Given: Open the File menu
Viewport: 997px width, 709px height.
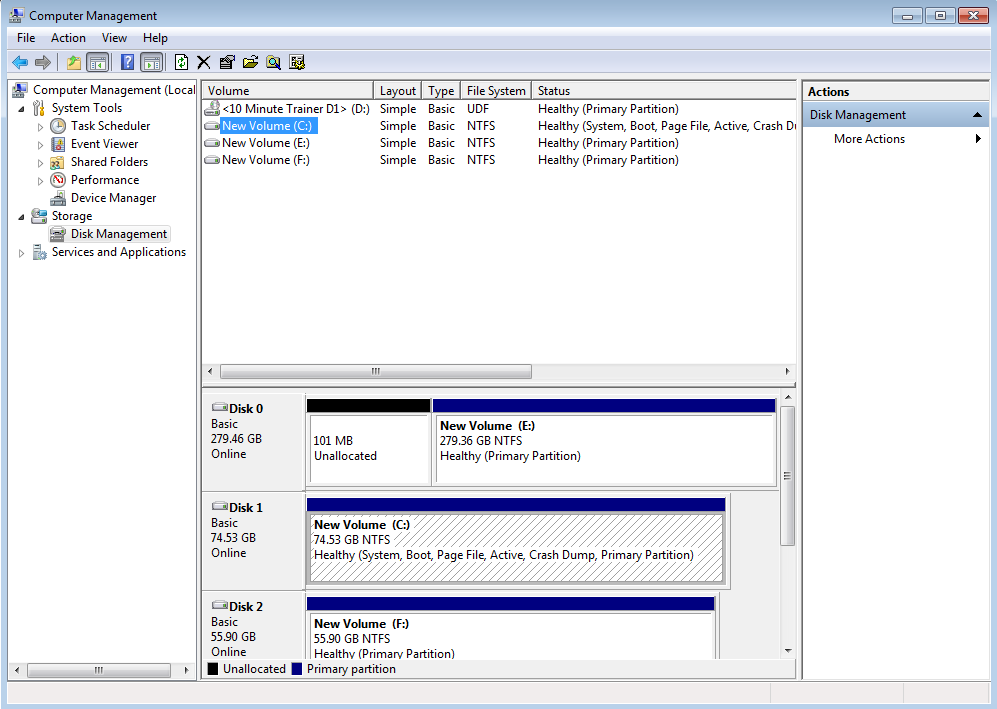Looking at the screenshot, I should coord(26,38).
